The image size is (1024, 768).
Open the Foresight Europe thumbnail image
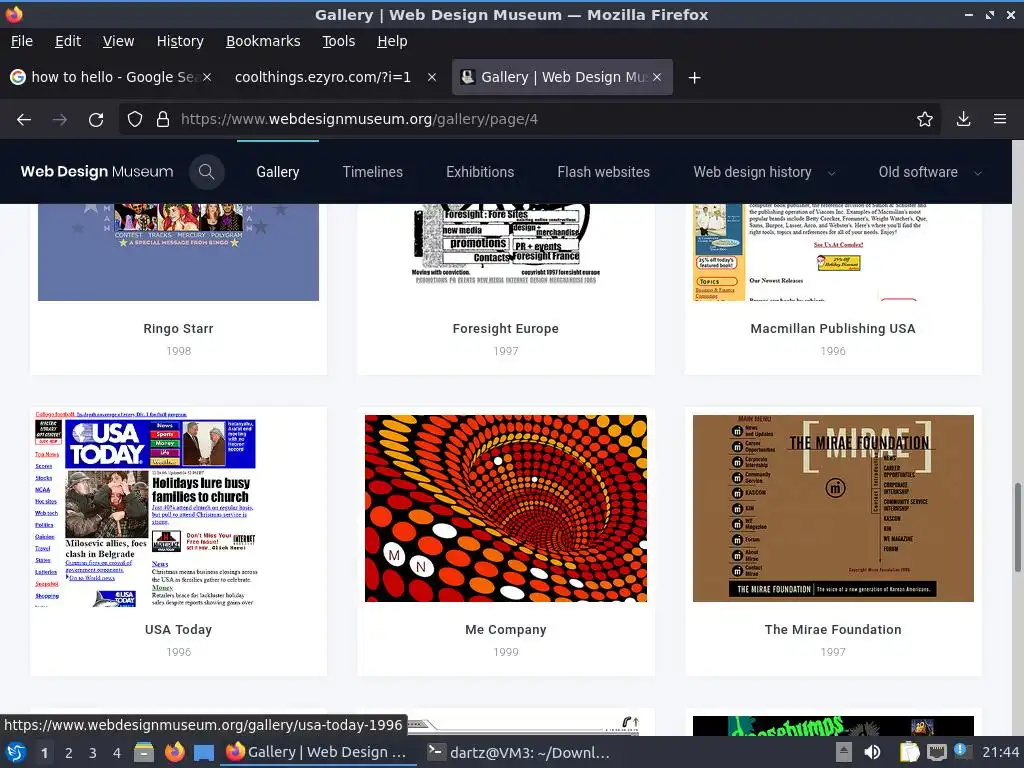pyautogui.click(x=505, y=246)
